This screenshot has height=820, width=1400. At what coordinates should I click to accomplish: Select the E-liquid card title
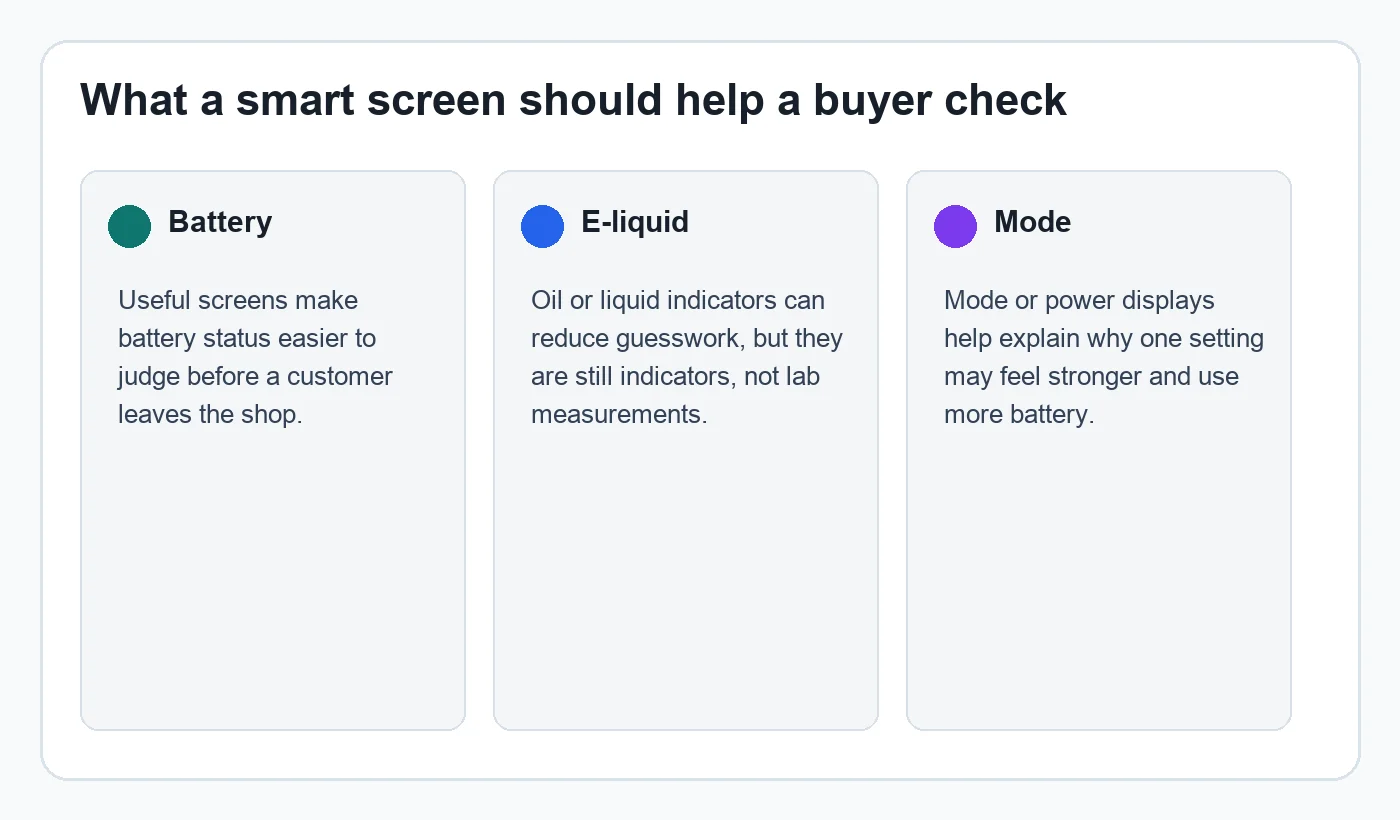tap(635, 221)
